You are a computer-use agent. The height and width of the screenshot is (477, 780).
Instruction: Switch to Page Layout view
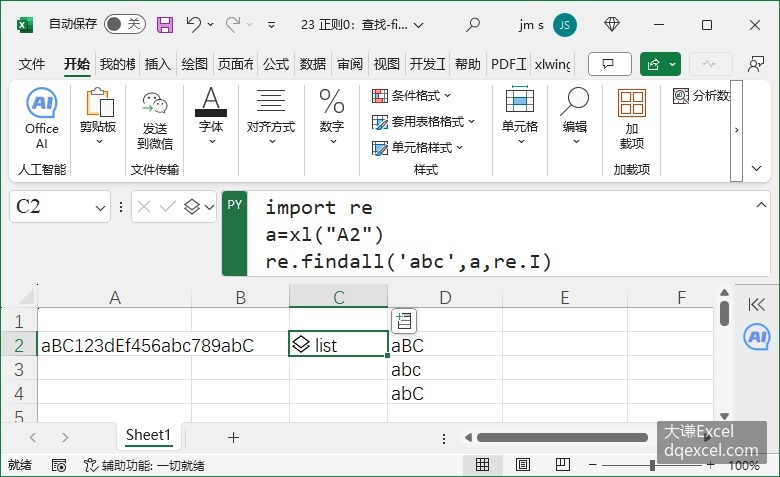pyautogui.click(x=522, y=465)
